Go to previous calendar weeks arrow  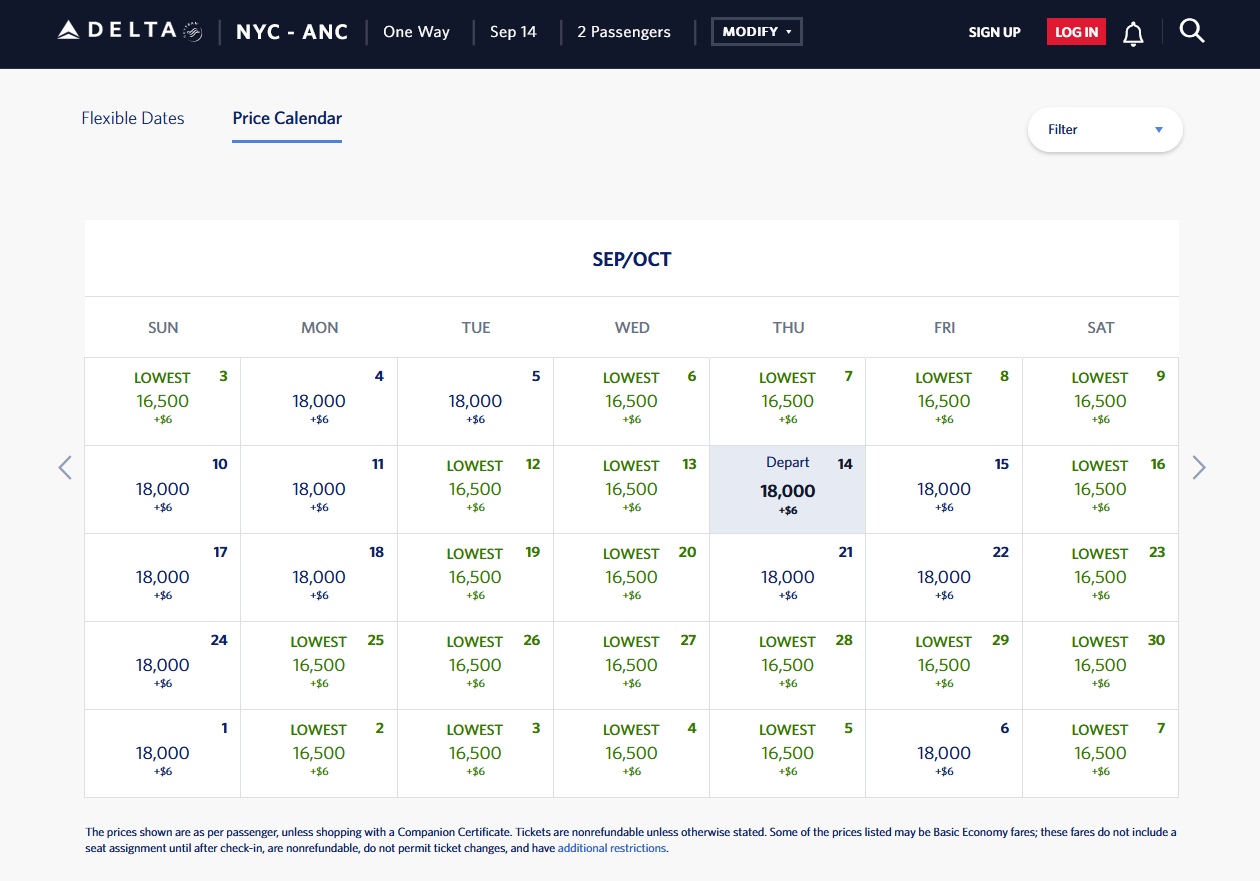click(65, 467)
